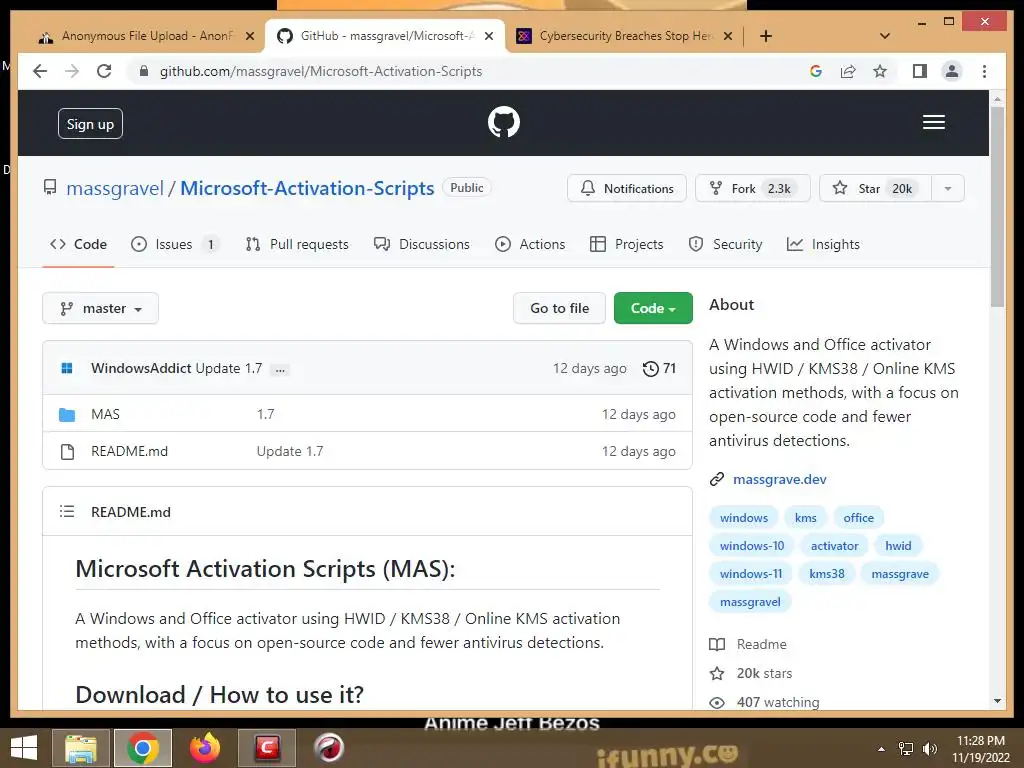Open the README.md file

pyautogui.click(x=129, y=451)
